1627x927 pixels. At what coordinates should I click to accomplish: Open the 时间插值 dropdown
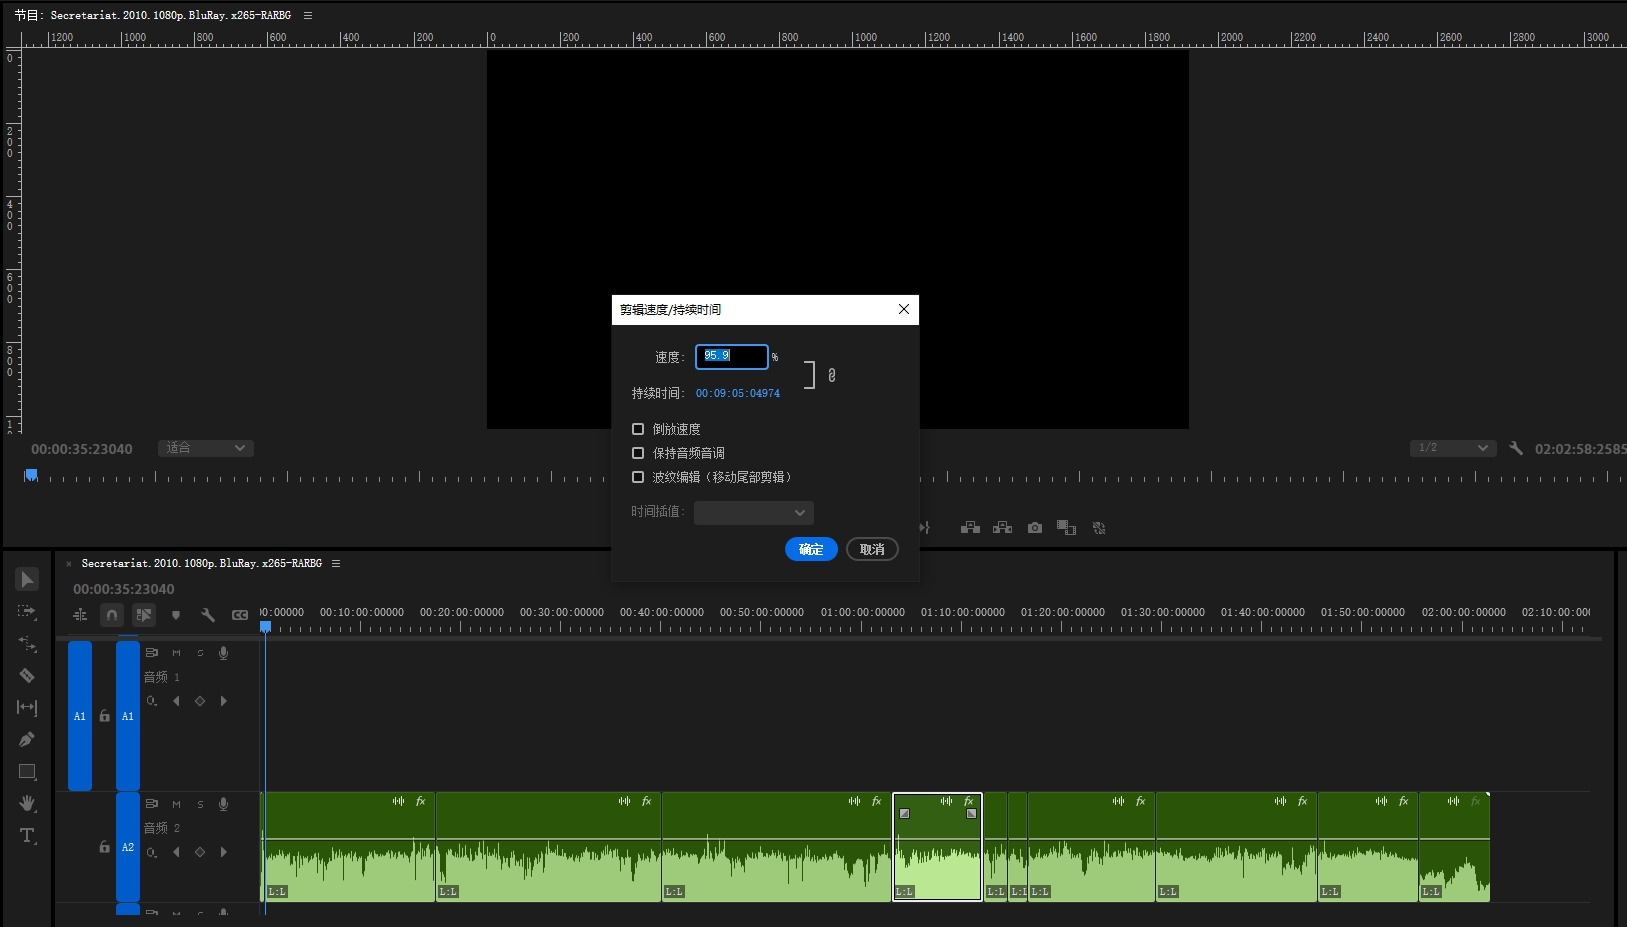click(753, 513)
